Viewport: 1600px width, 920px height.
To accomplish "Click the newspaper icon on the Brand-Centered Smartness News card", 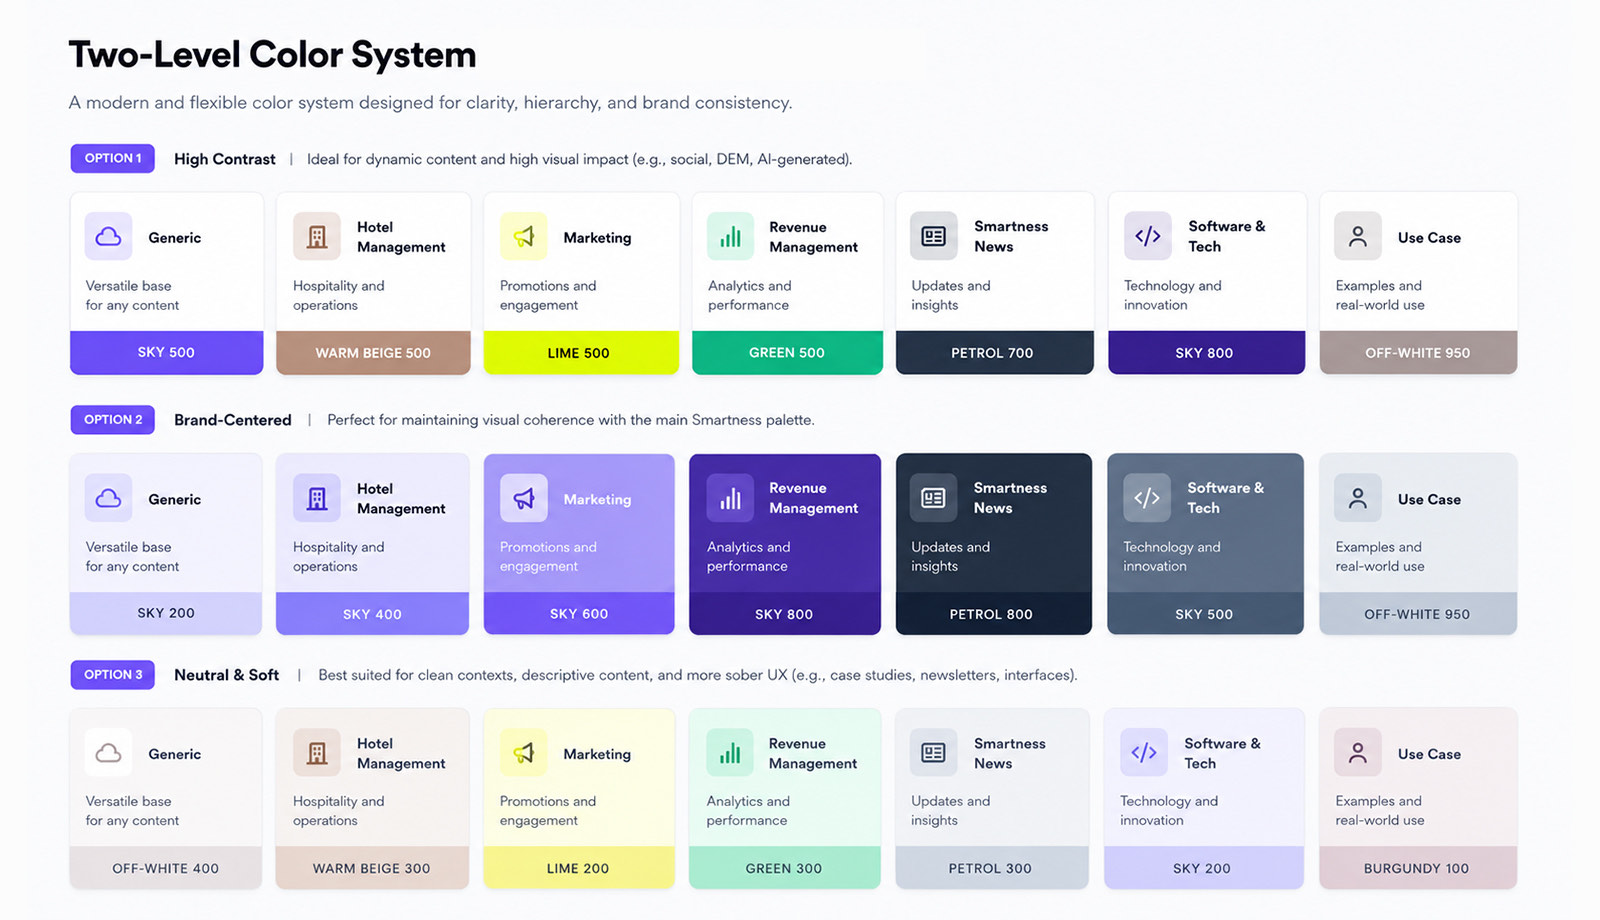I will 934,498.
